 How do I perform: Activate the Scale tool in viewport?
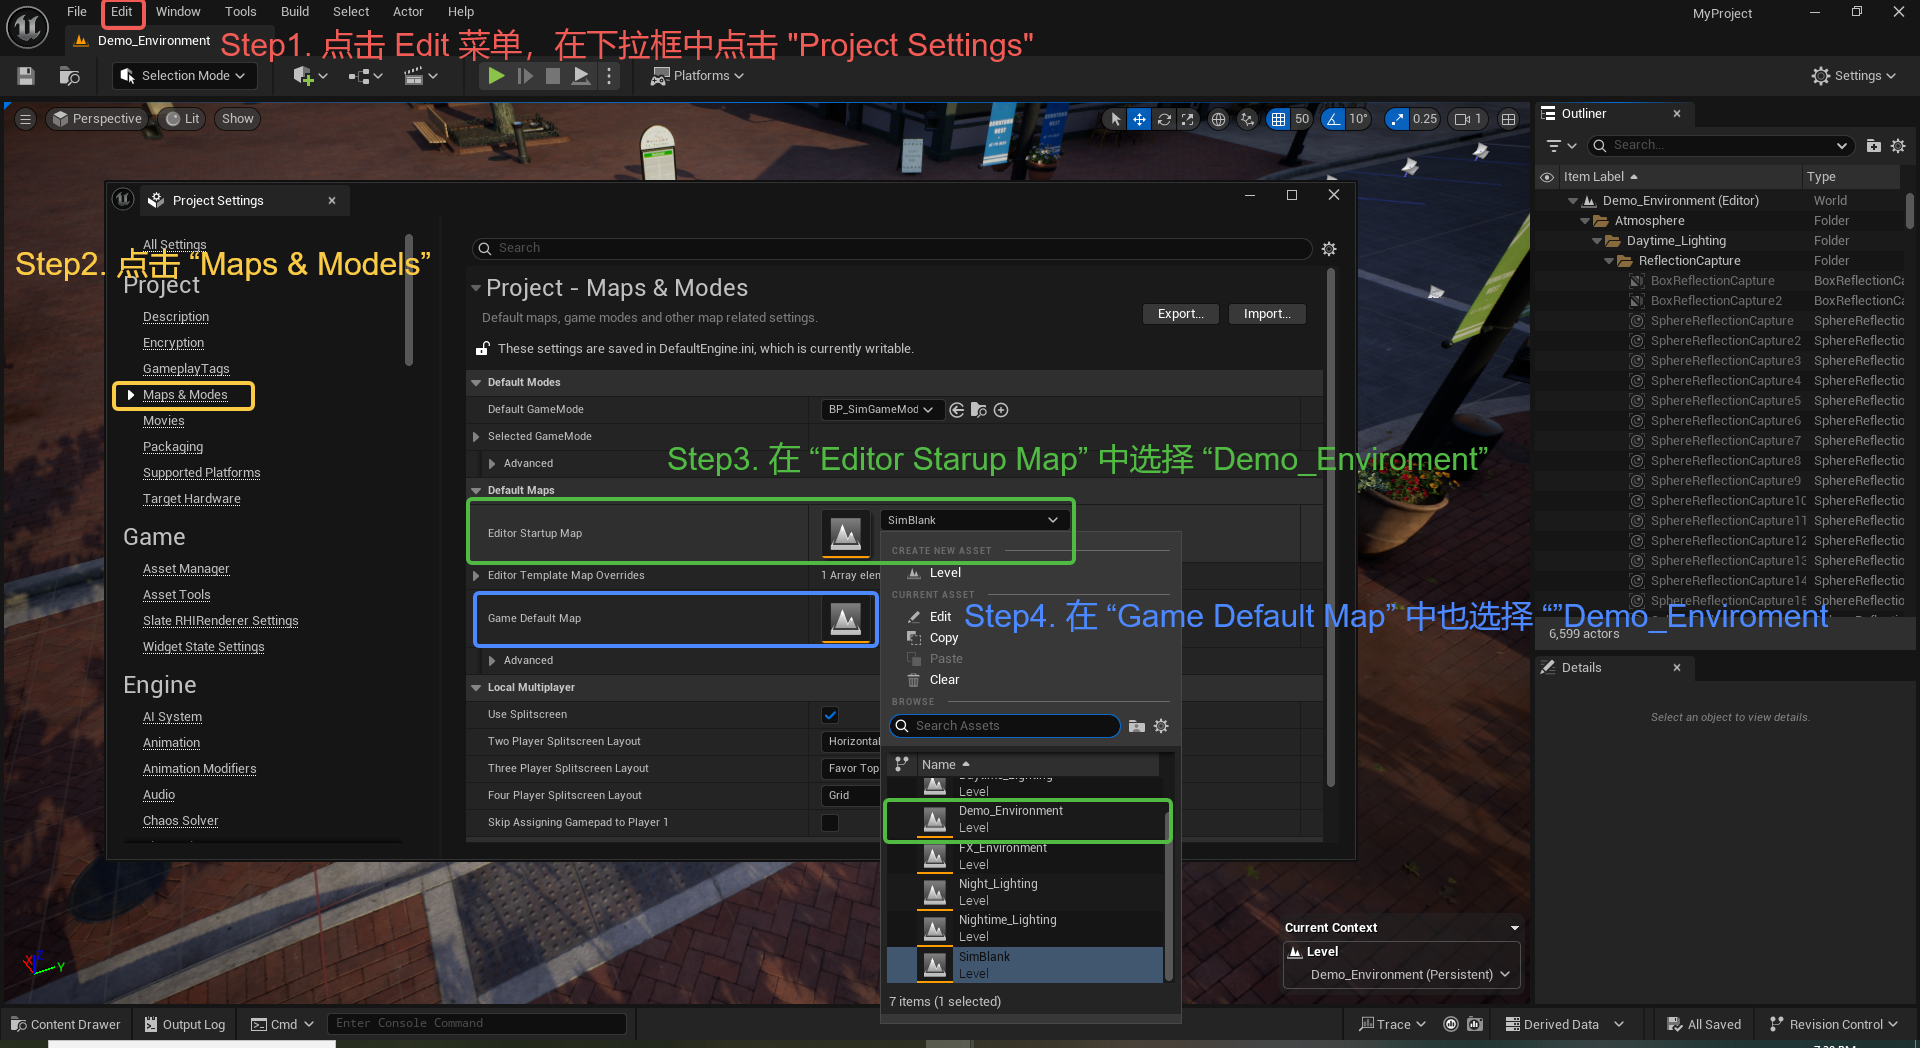click(1187, 119)
